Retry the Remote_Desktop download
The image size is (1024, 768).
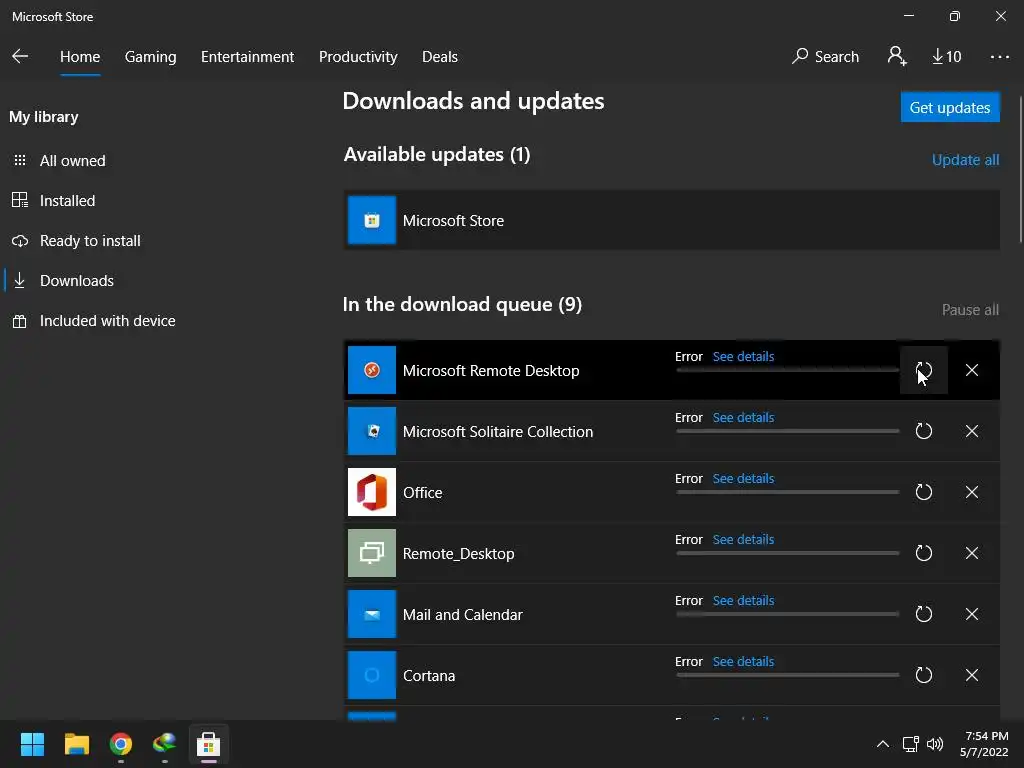(923, 553)
